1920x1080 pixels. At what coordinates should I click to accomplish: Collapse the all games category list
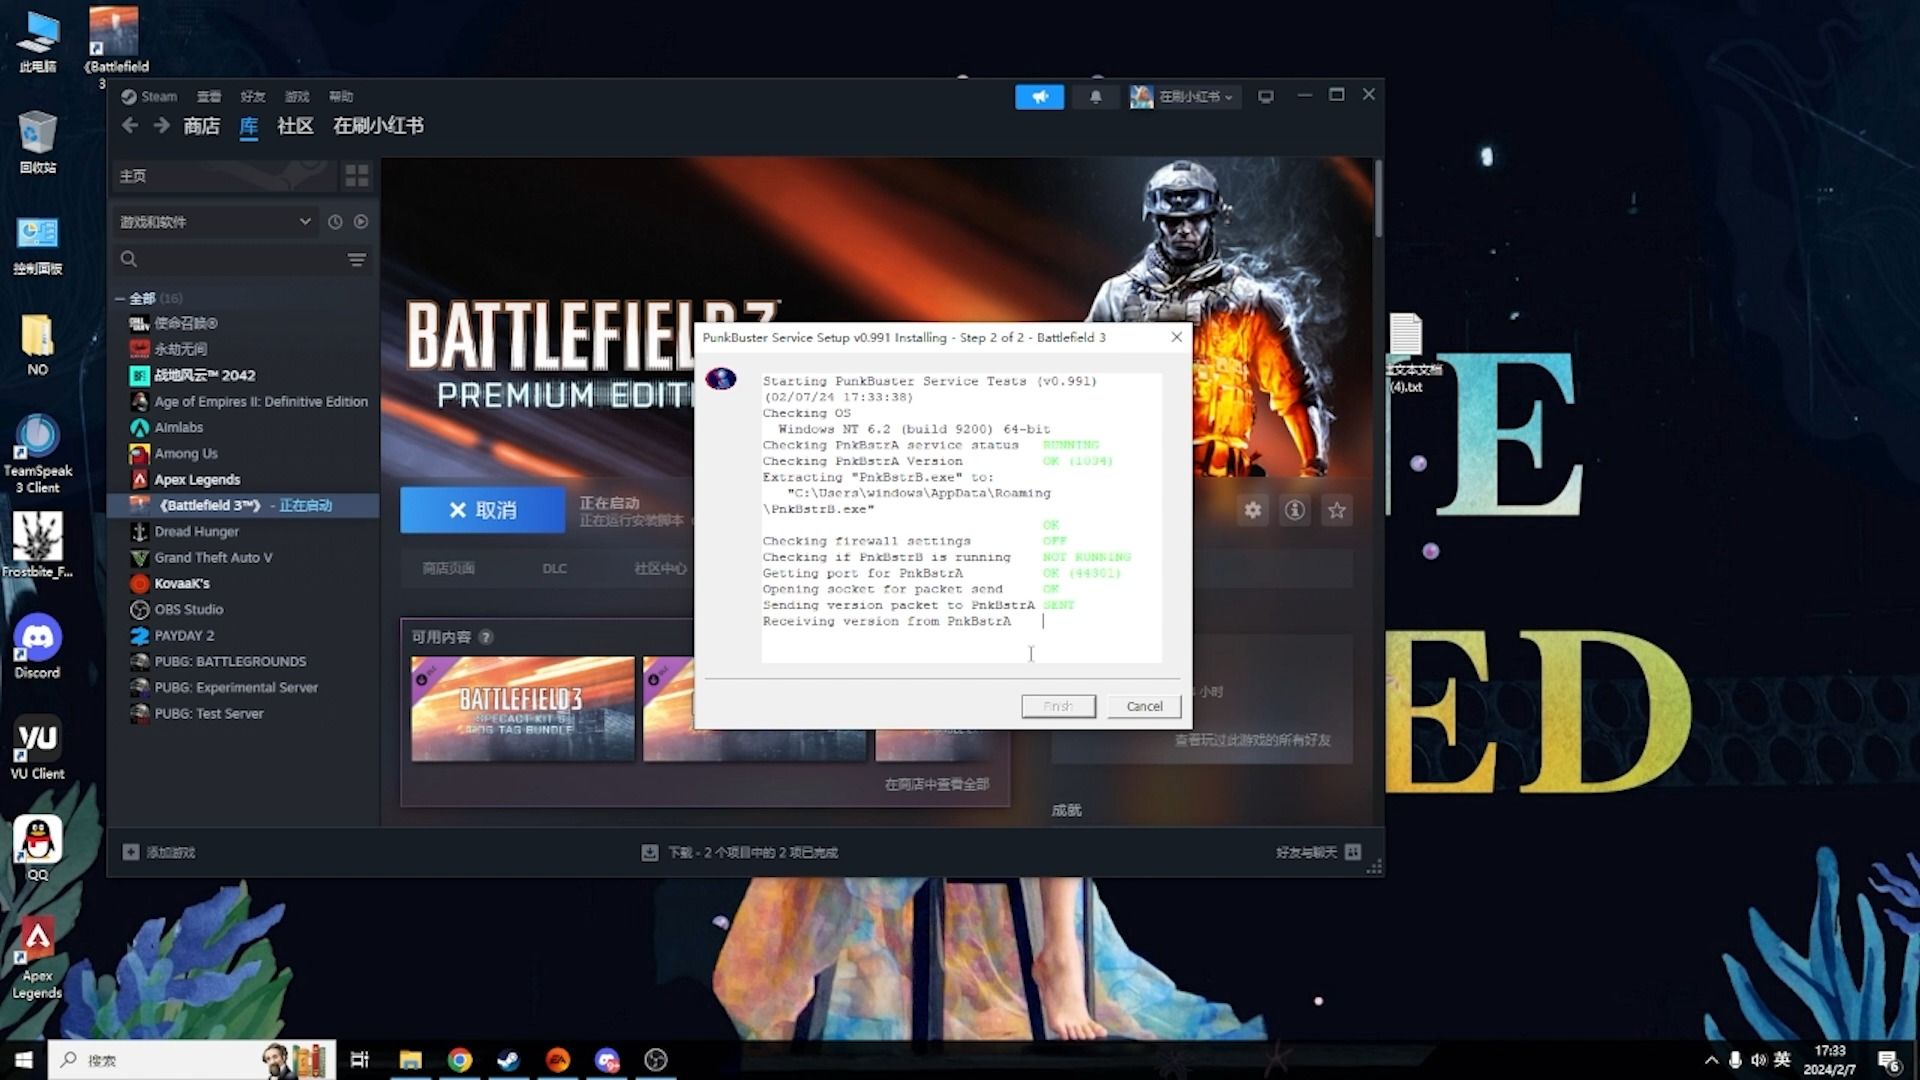pos(120,299)
